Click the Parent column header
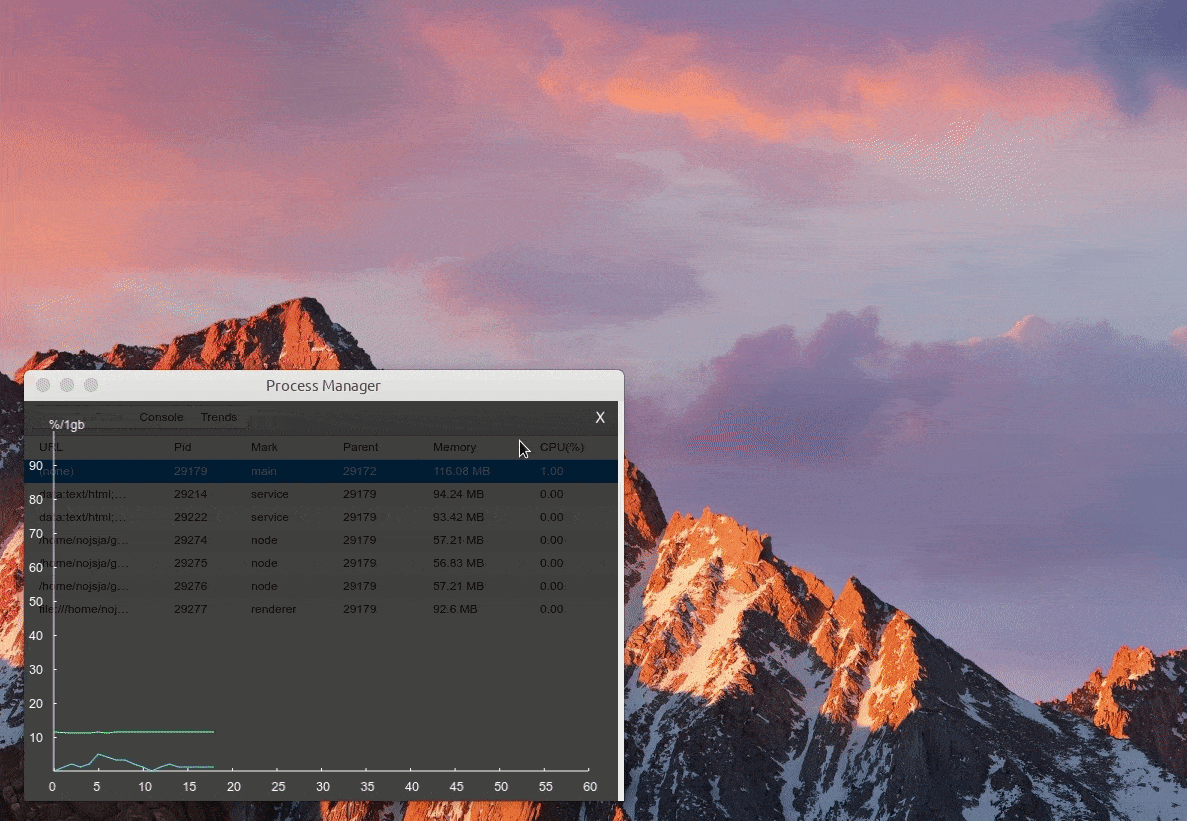 [360, 447]
